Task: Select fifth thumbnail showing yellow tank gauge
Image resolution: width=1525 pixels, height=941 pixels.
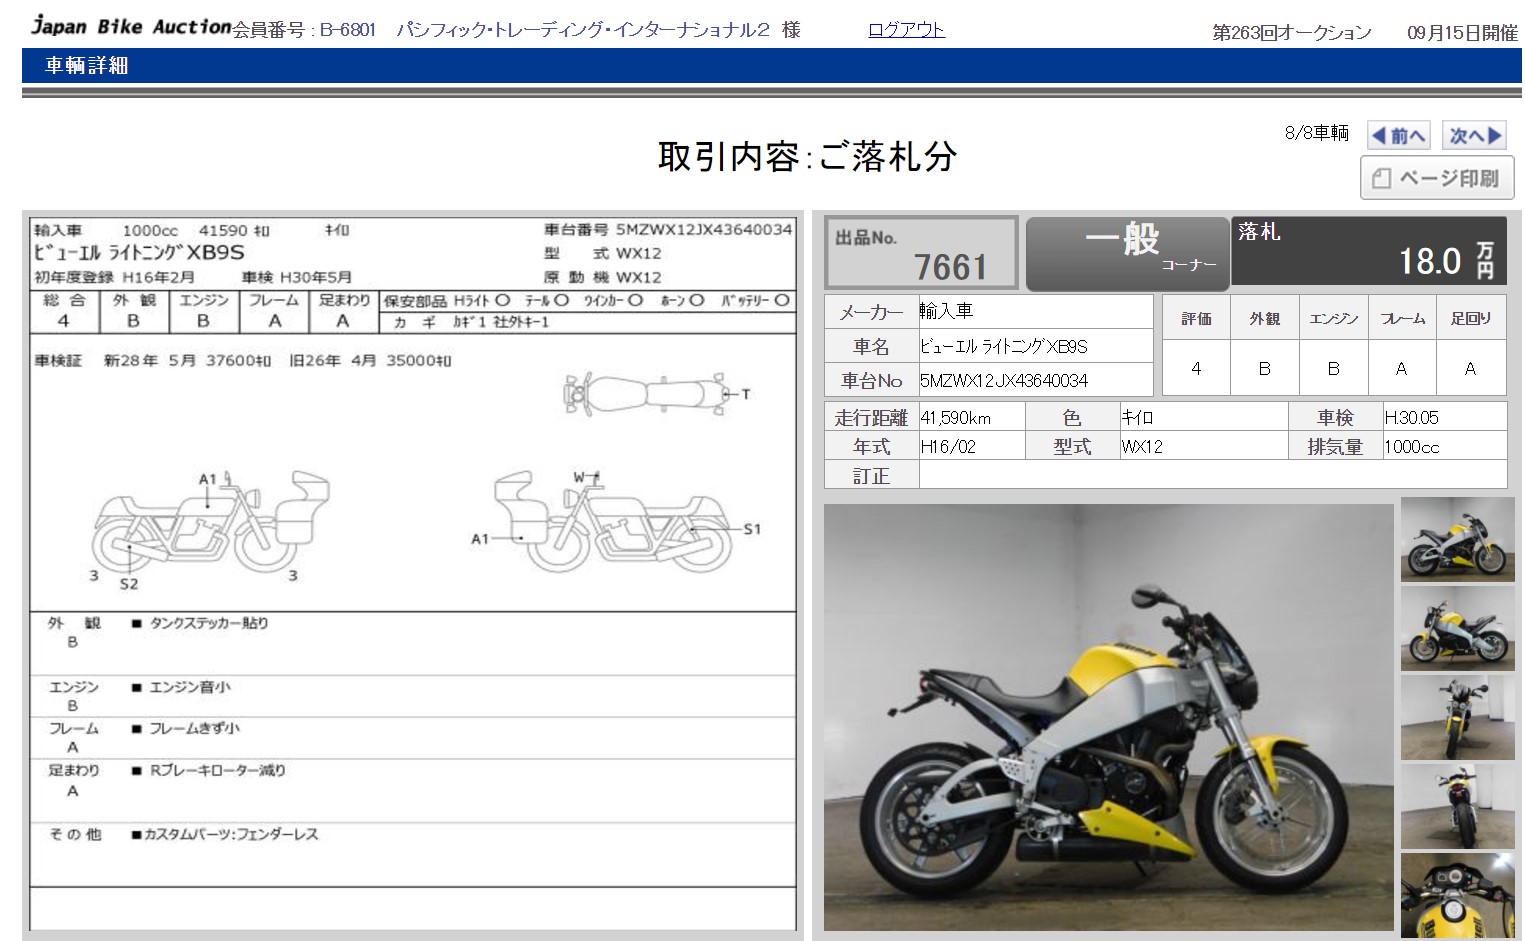Action: tap(1457, 895)
